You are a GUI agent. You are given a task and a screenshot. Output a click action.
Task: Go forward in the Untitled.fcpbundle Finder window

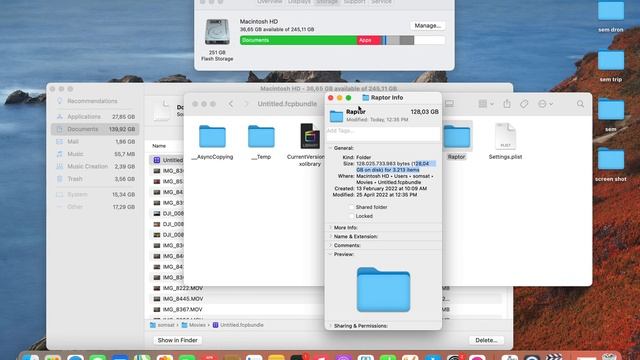[x=246, y=104]
